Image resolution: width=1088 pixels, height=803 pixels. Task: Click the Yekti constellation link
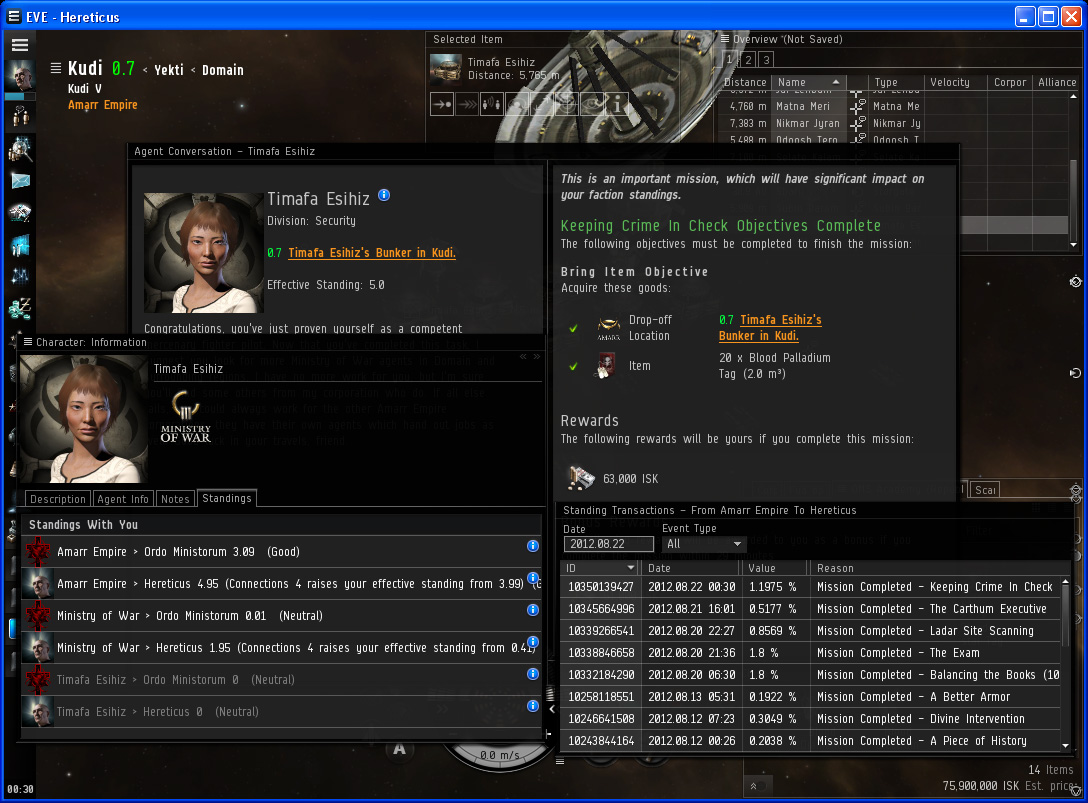point(169,69)
